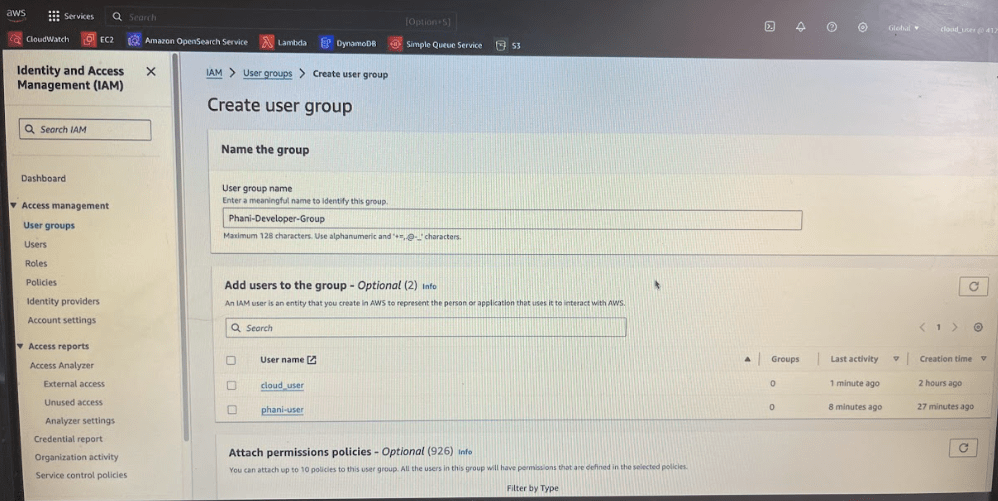Screen dimensions: 998x501
Task: Open CloudShell from the top bar
Action: (769, 27)
